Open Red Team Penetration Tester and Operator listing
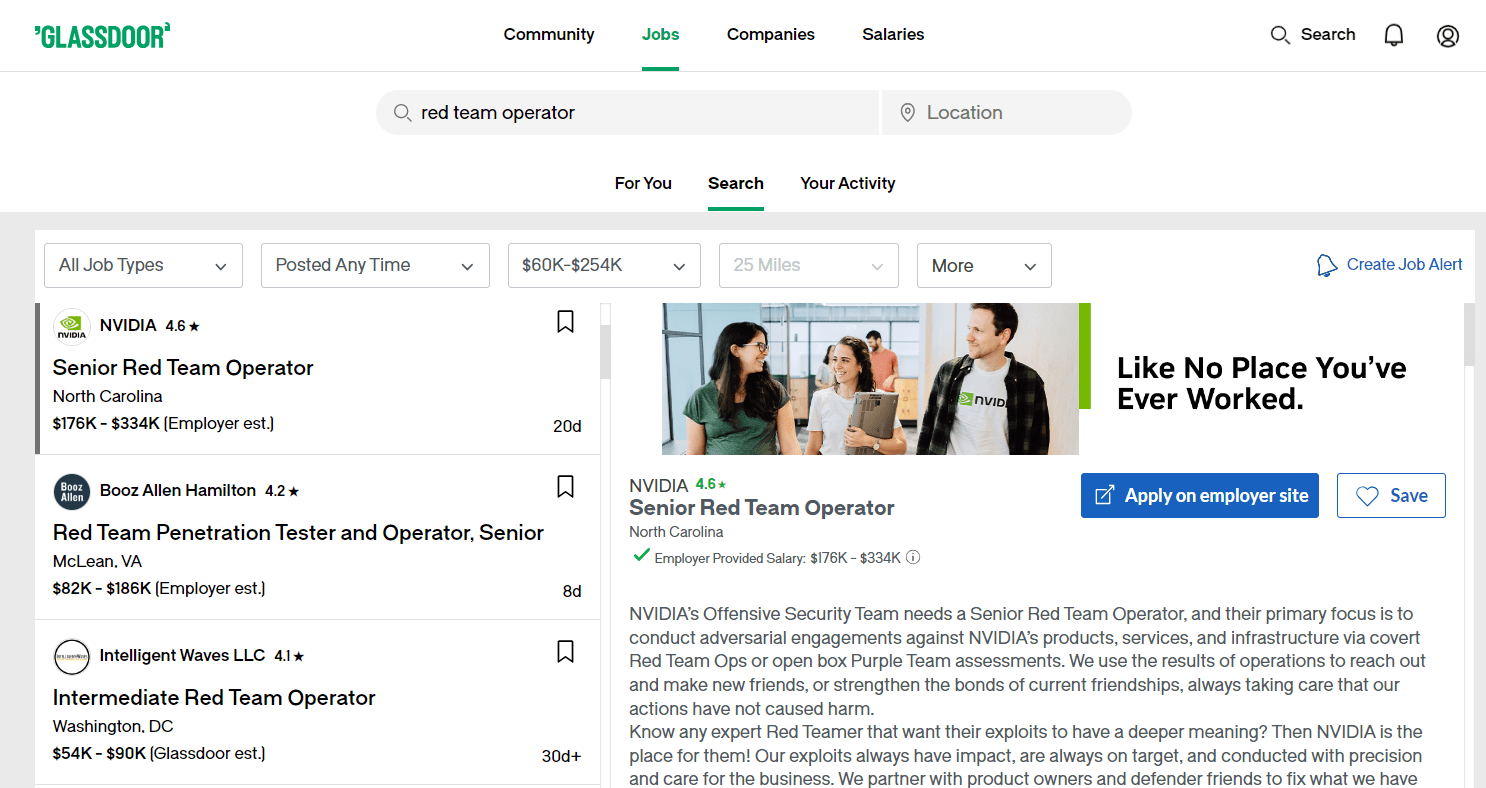 [298, 533]
